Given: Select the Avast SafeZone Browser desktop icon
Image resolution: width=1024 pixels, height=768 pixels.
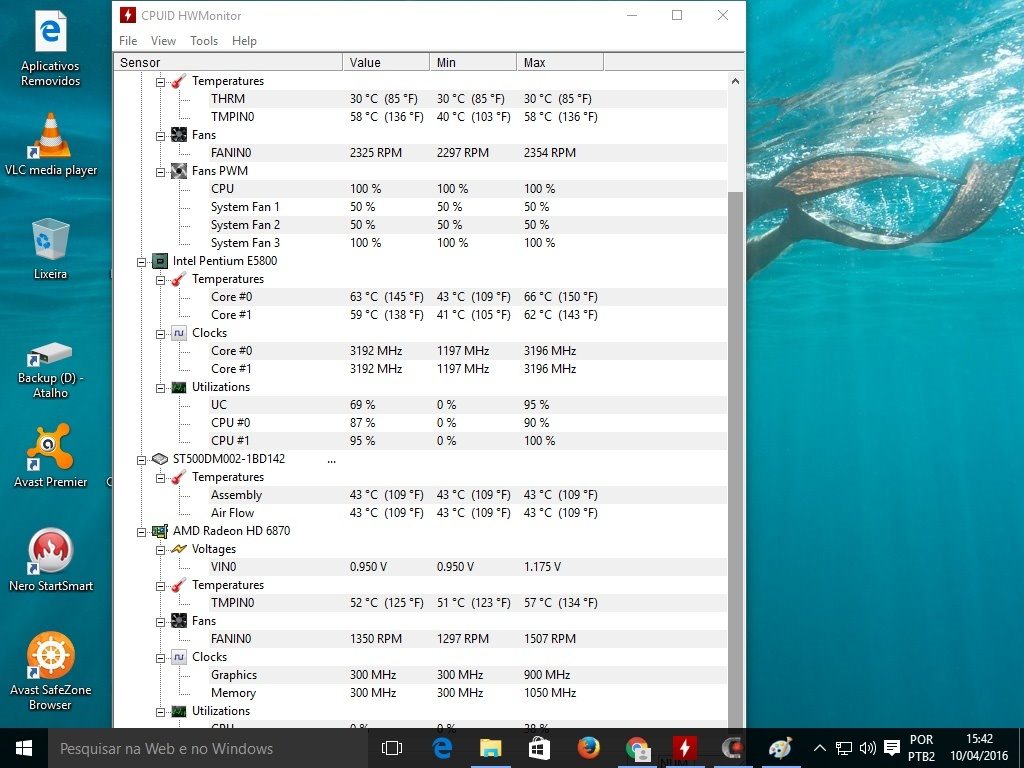Looking at the screenshot, I should [x=50, y=671].
